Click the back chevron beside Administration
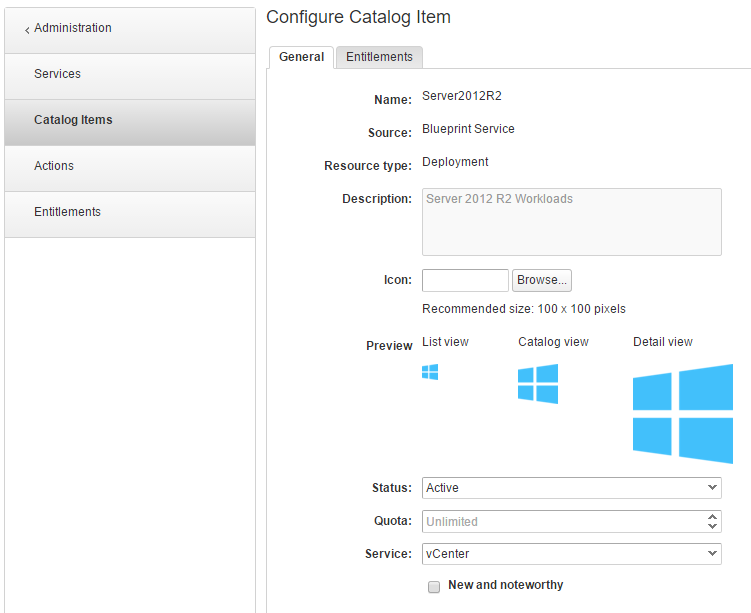The height and width of the screenshot is (613, 751). 27,30
